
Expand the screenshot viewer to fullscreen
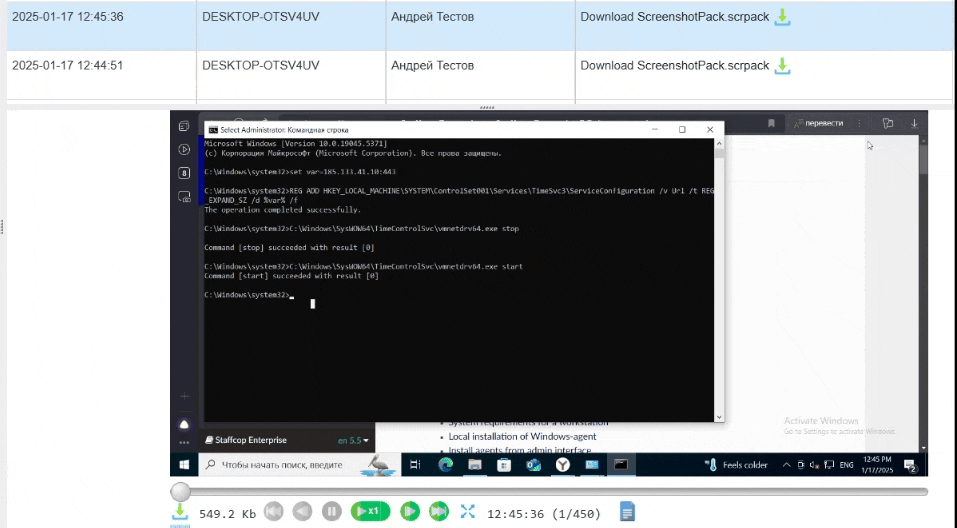point(467,512)
